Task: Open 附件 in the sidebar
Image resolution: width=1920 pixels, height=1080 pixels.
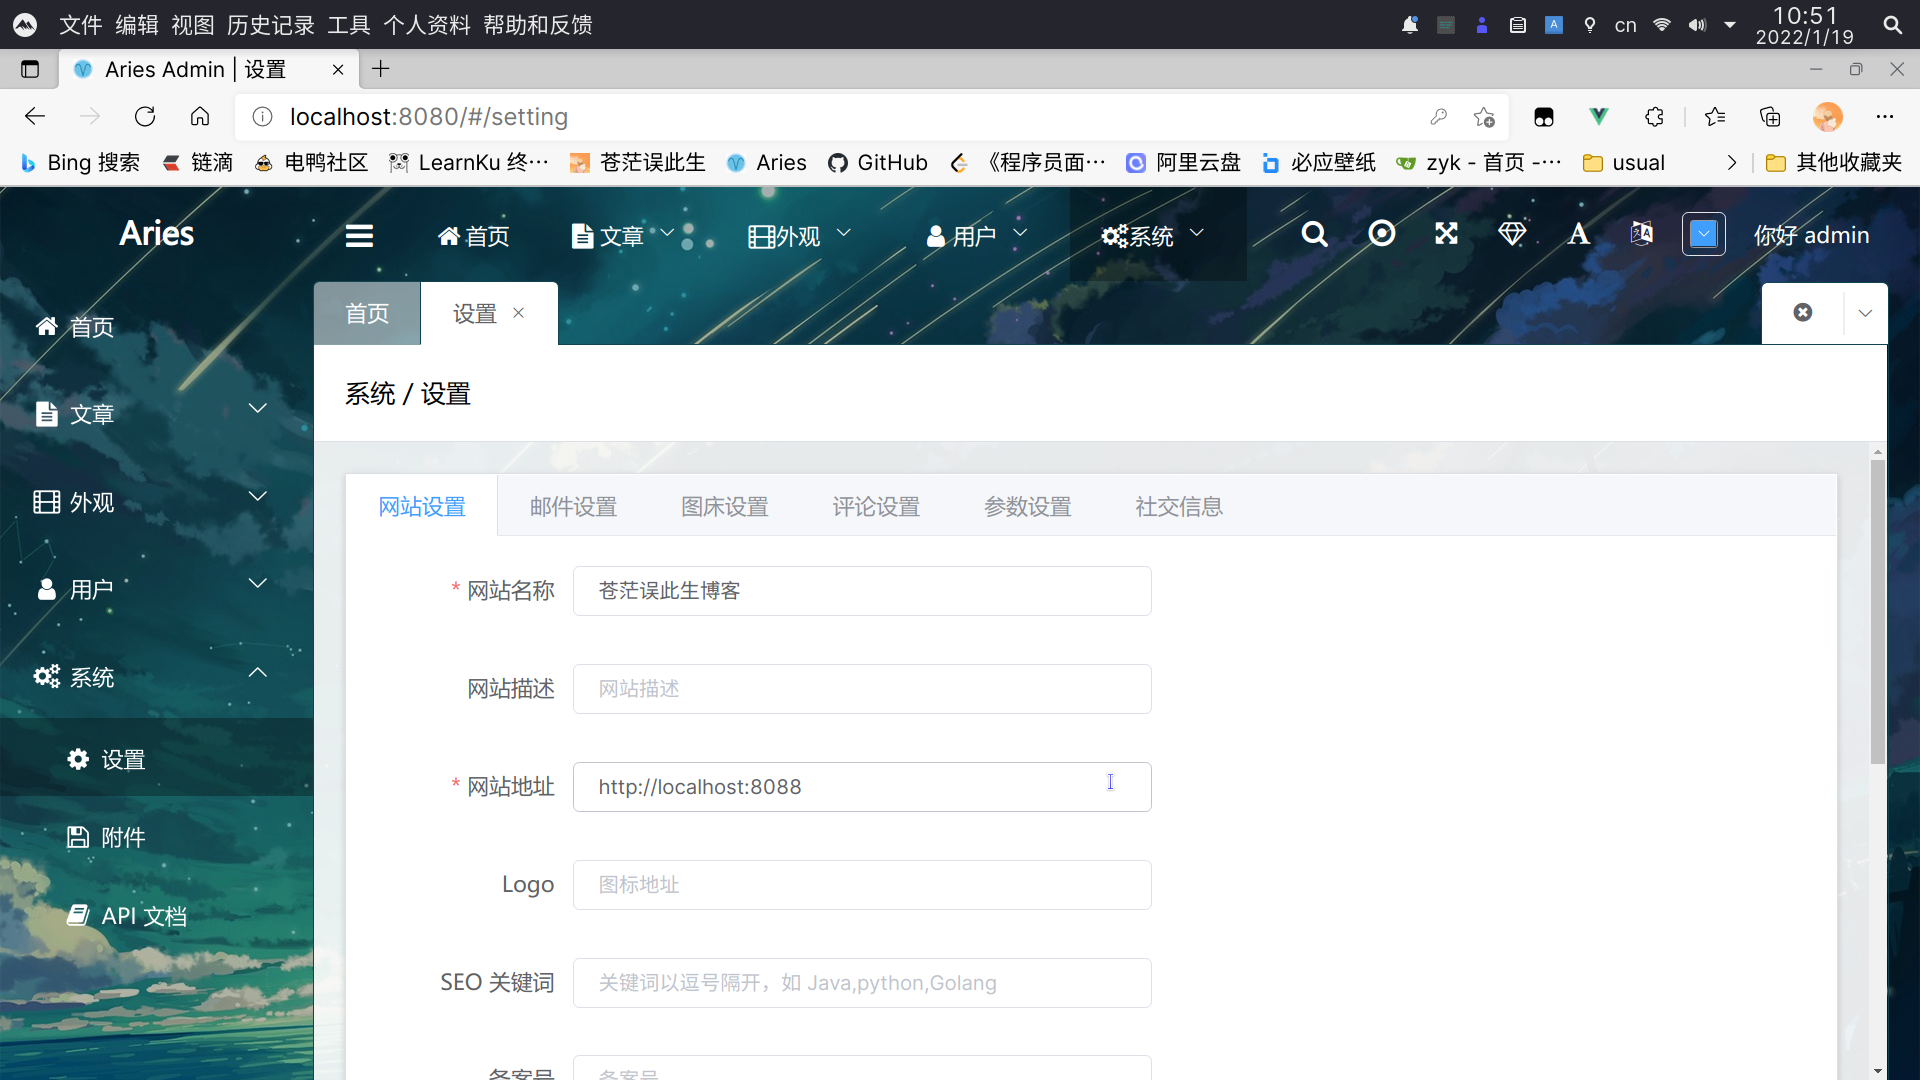Action: (x=123, y=838)
